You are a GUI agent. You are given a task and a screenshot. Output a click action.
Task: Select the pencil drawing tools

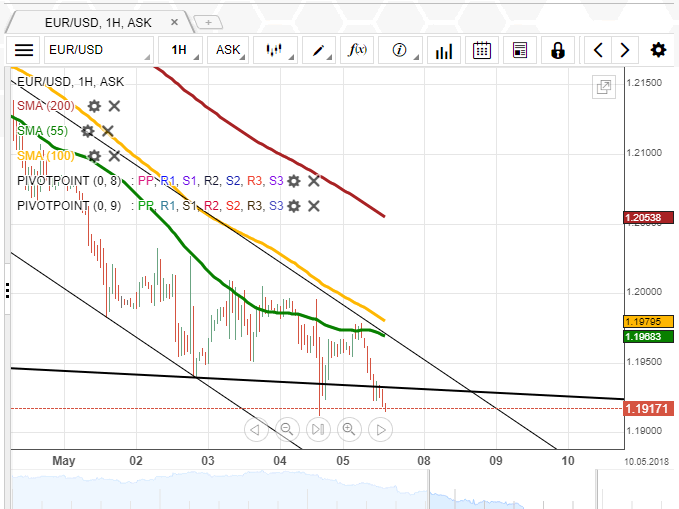click(x=319, y=50)
